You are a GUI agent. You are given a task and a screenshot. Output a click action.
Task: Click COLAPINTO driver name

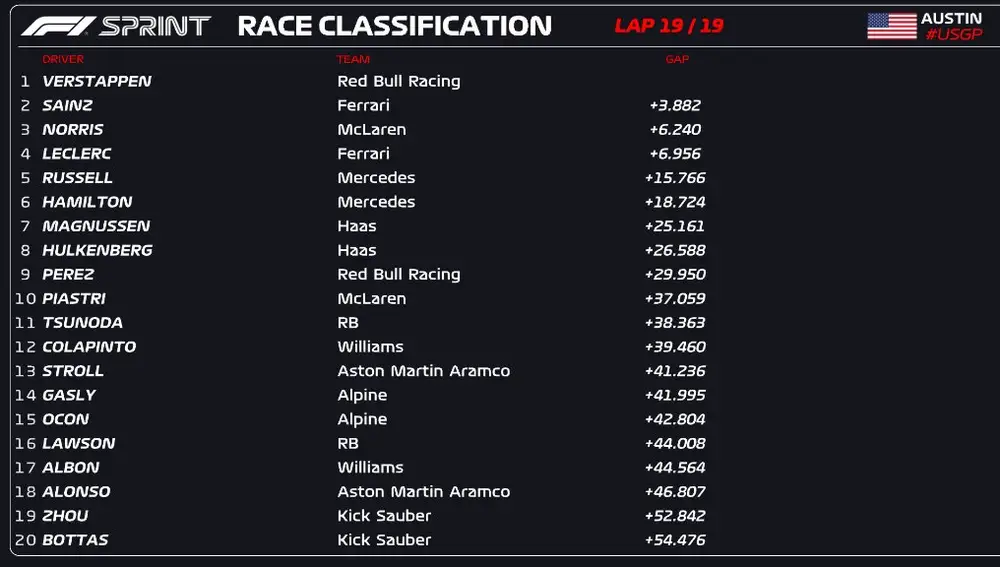pos(89,347)
